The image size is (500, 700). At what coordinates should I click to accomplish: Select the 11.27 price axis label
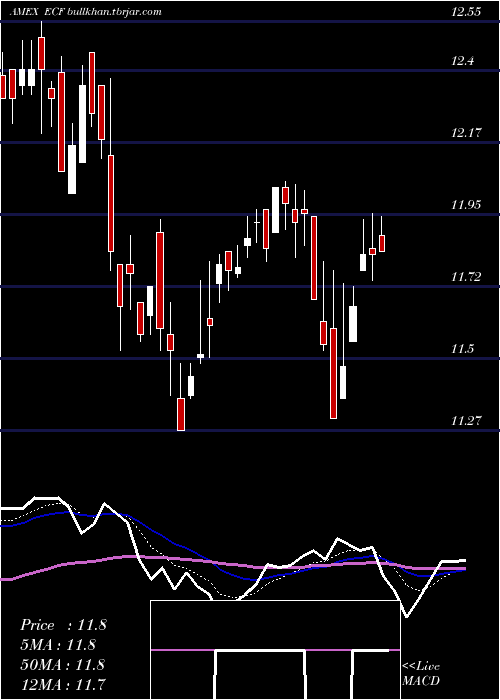466,421
